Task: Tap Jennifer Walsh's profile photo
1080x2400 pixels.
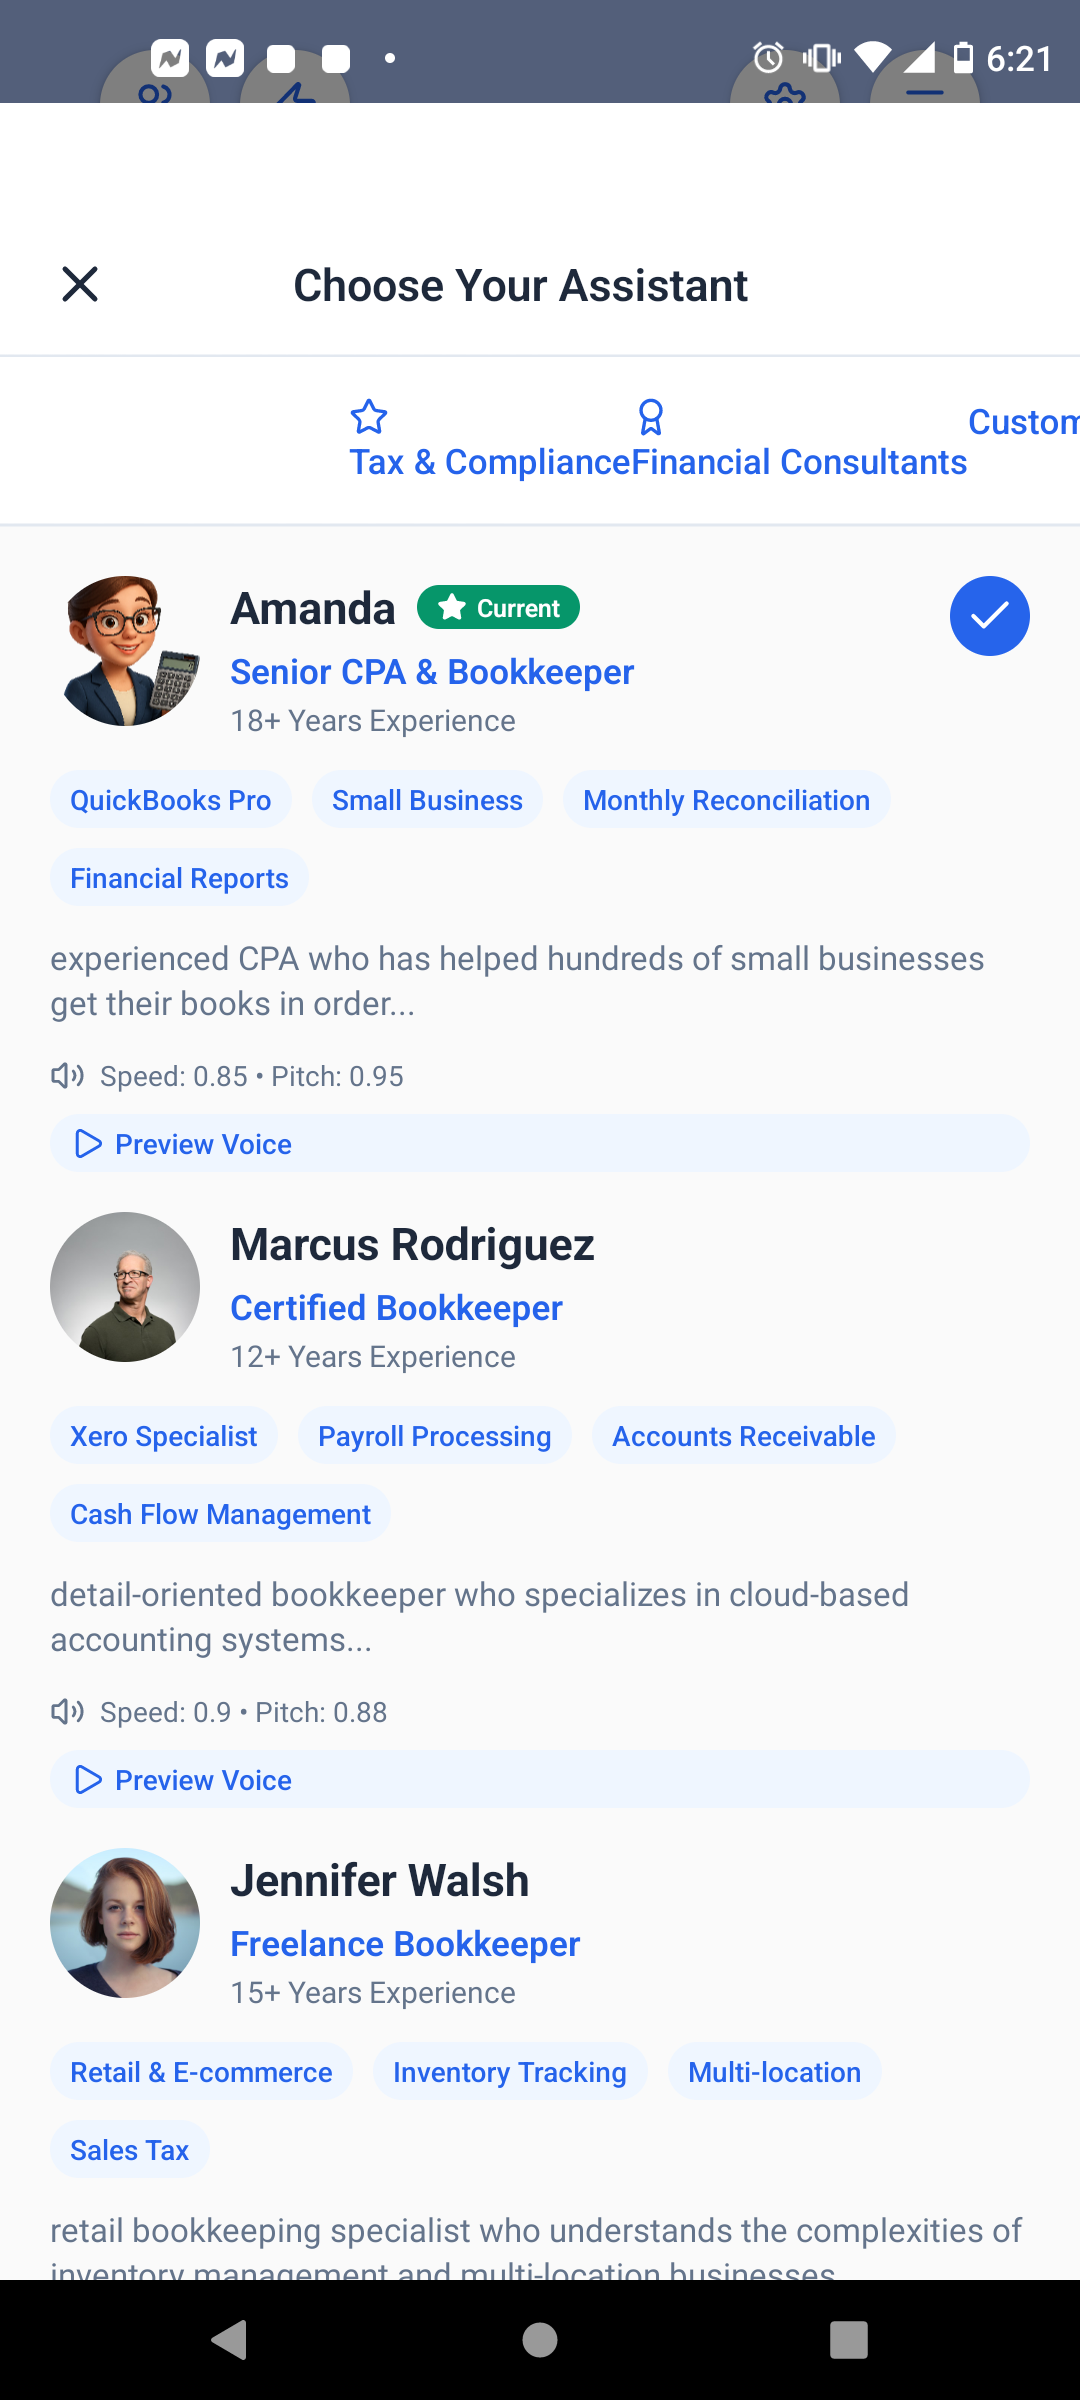Action: click(x=125, y=1923)
